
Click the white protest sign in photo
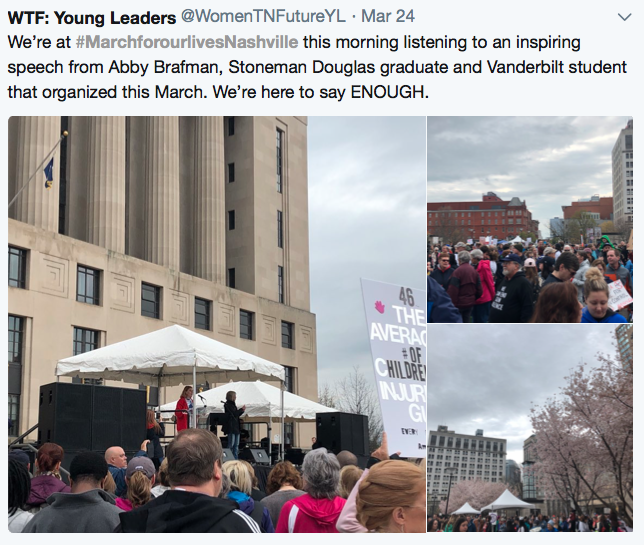click(395, 366)
